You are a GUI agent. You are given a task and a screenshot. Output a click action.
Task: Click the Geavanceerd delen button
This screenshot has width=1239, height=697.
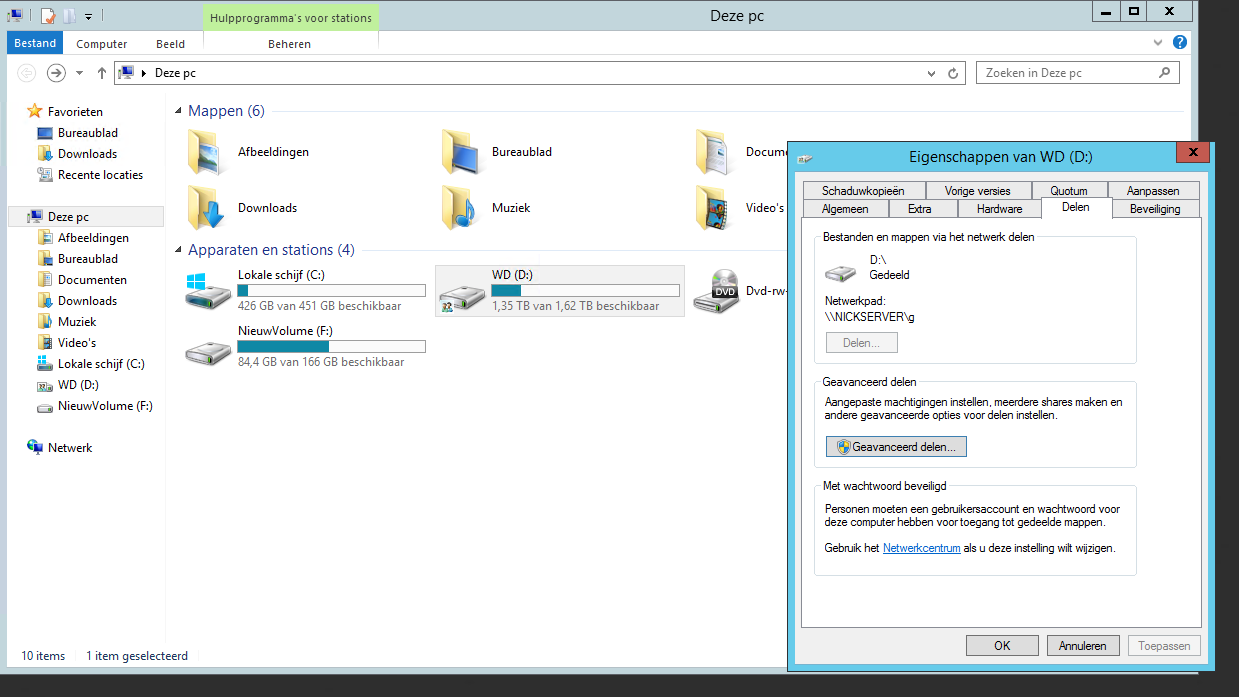pos(896,447)
